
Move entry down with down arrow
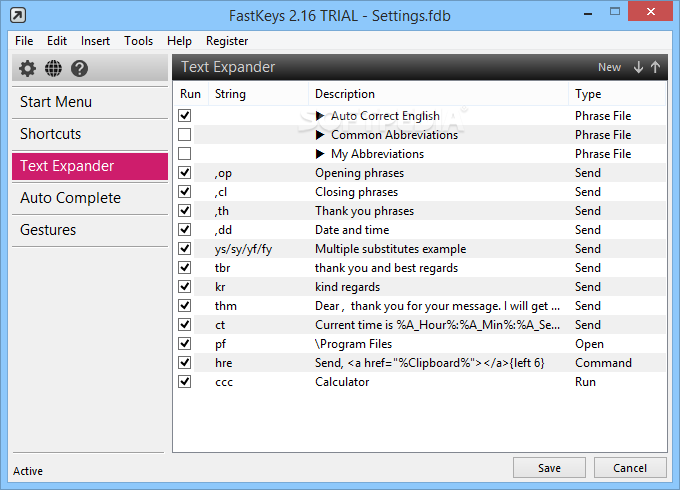click(638, 67)
